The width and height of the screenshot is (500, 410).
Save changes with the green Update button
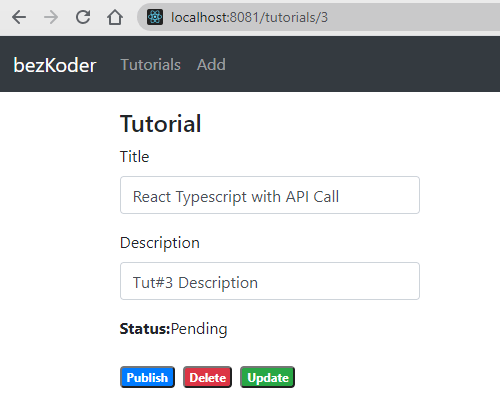coord(267,377)
